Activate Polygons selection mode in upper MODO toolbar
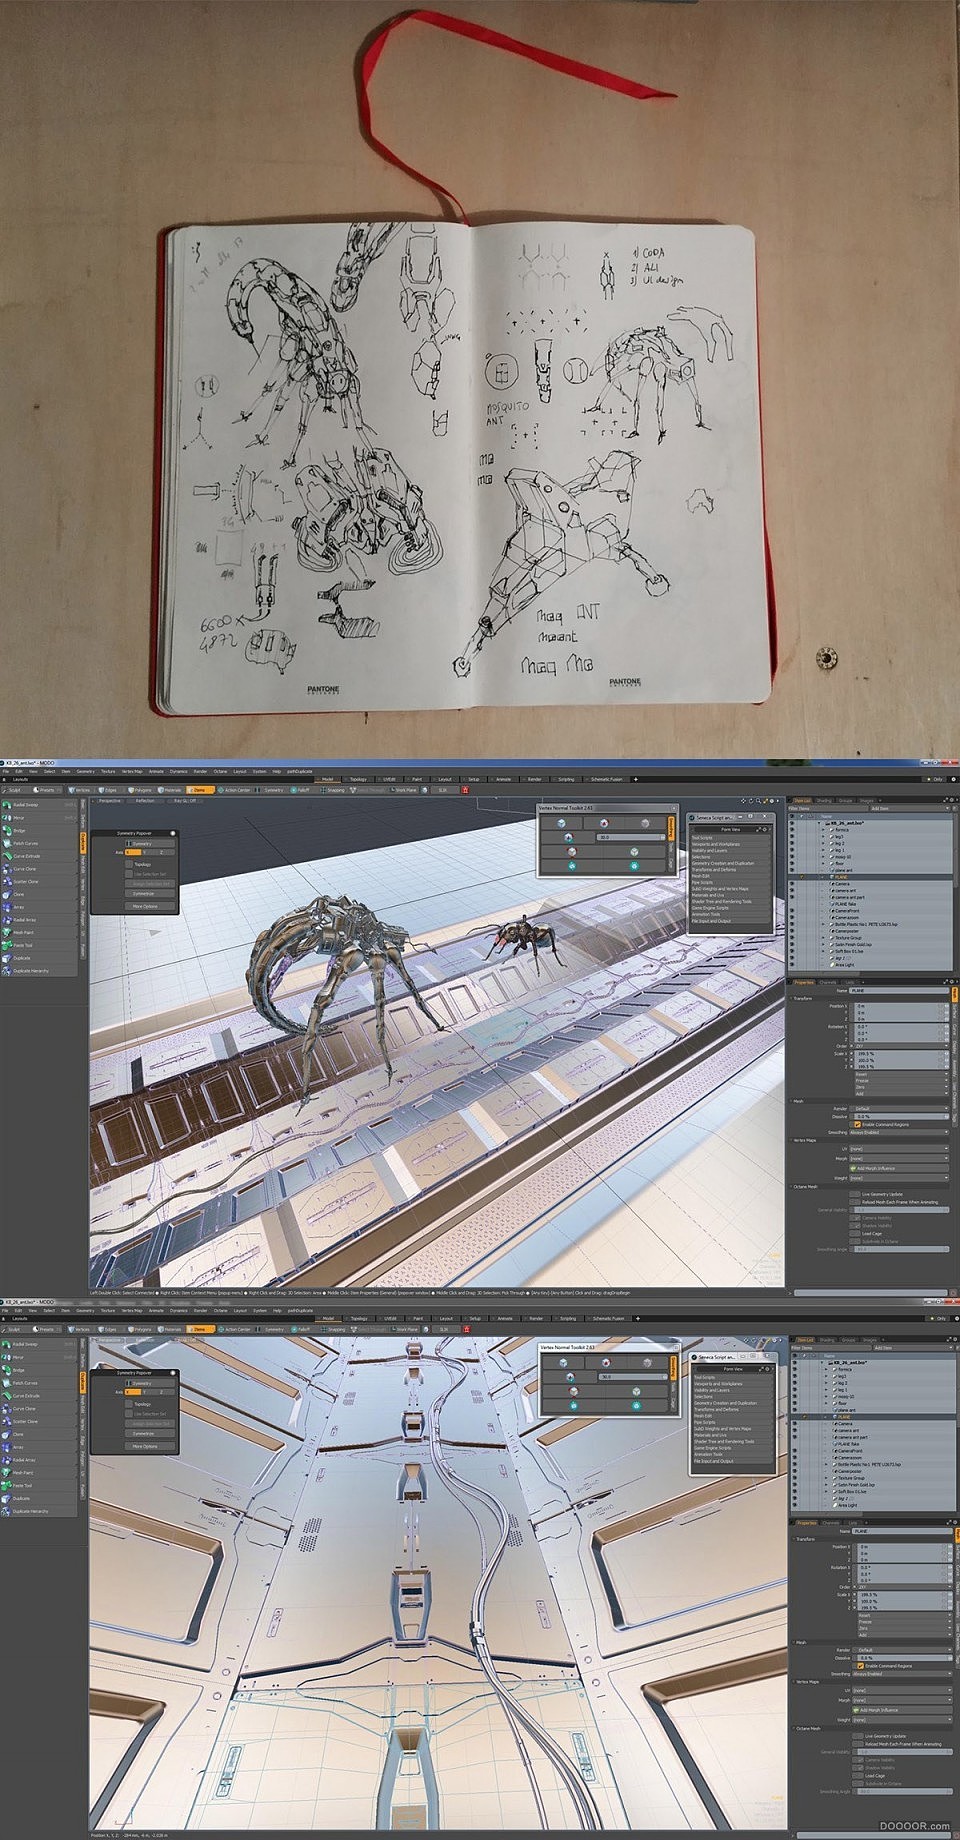960x1840 pixels. [x=139, y=790]
